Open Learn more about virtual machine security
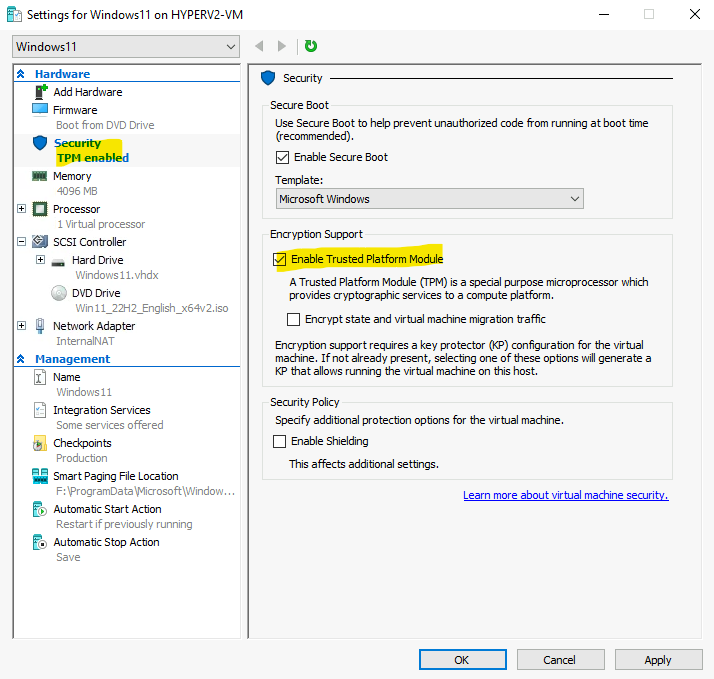The height and width of the screenshot is (679, 714). (x=566, y=495)
